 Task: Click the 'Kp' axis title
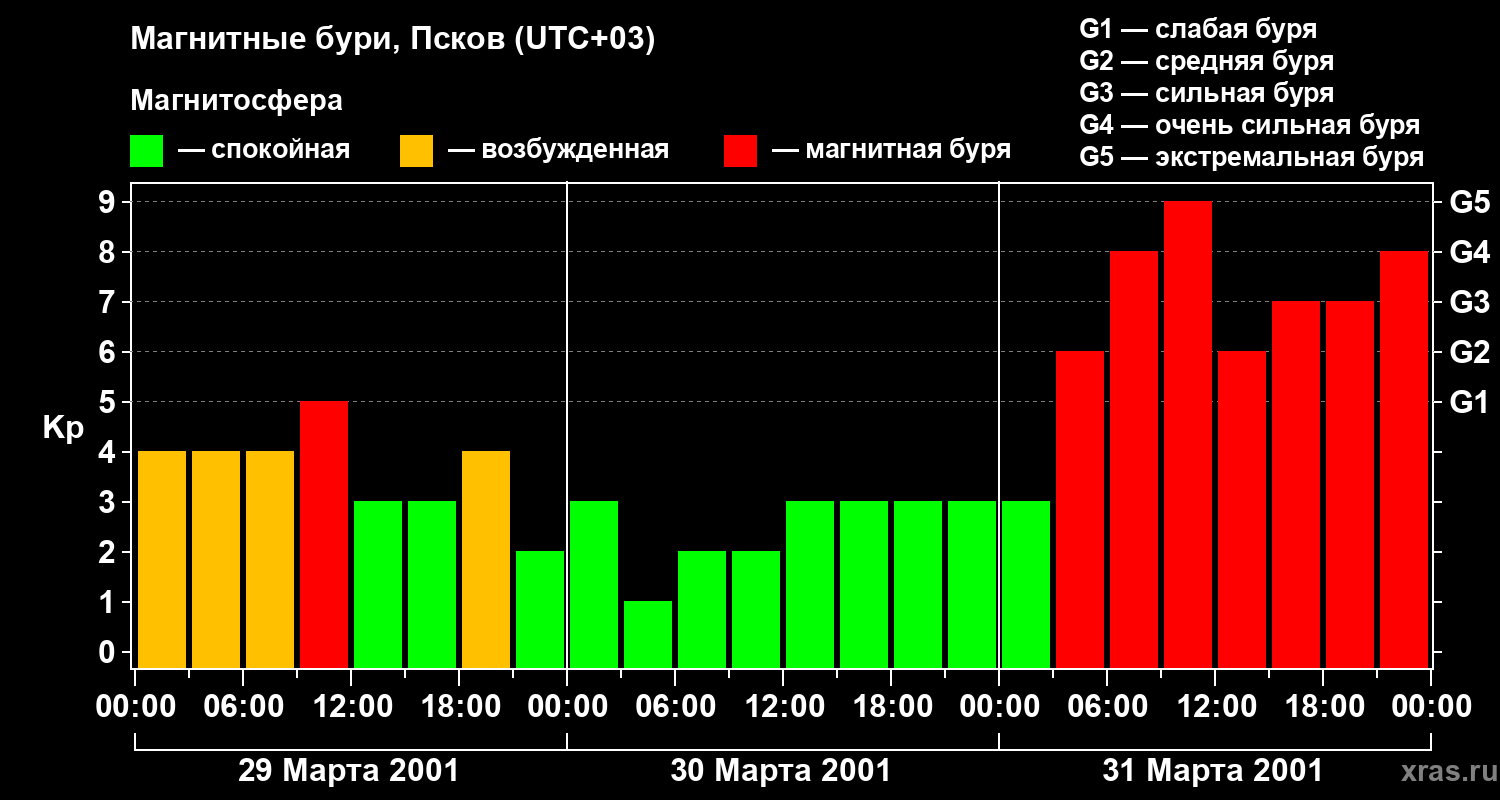click(x=63, y=428)
